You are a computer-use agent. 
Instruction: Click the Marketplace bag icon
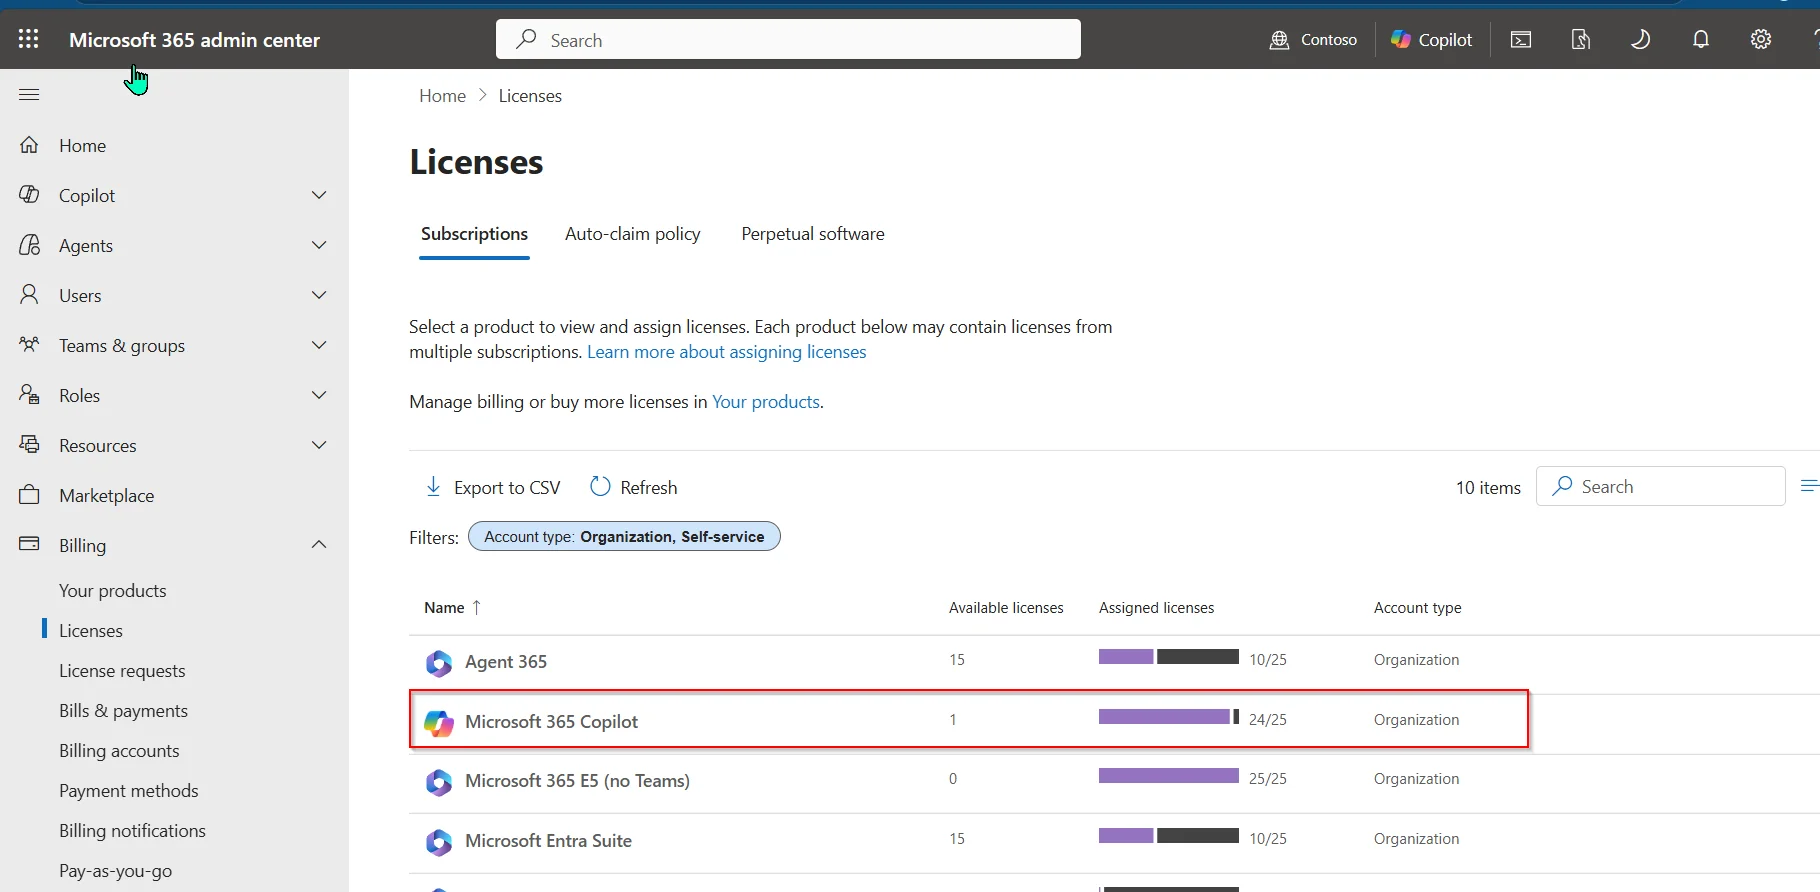pyautogui.click(x=29, y=495)
